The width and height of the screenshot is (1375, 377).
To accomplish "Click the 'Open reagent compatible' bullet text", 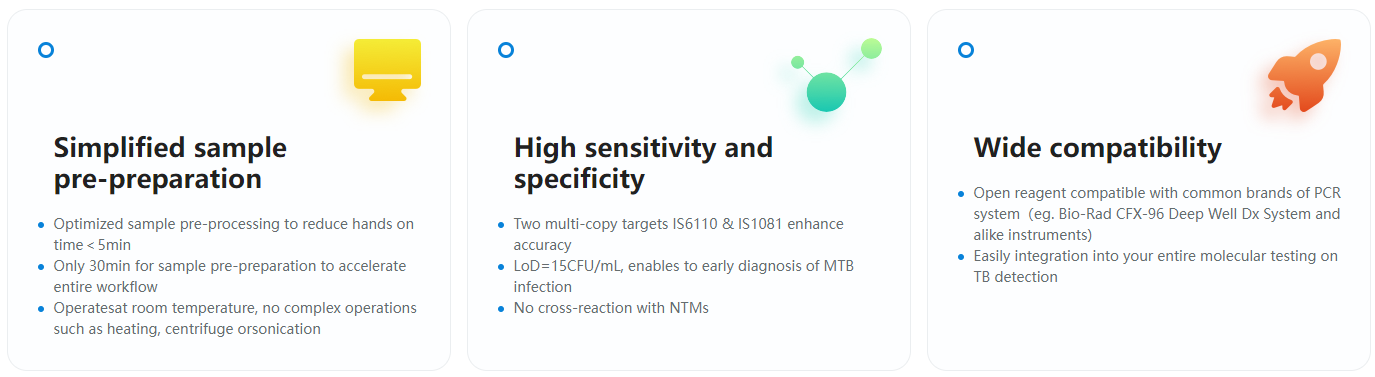I will pyautogui.click(x=1157, y=213).
